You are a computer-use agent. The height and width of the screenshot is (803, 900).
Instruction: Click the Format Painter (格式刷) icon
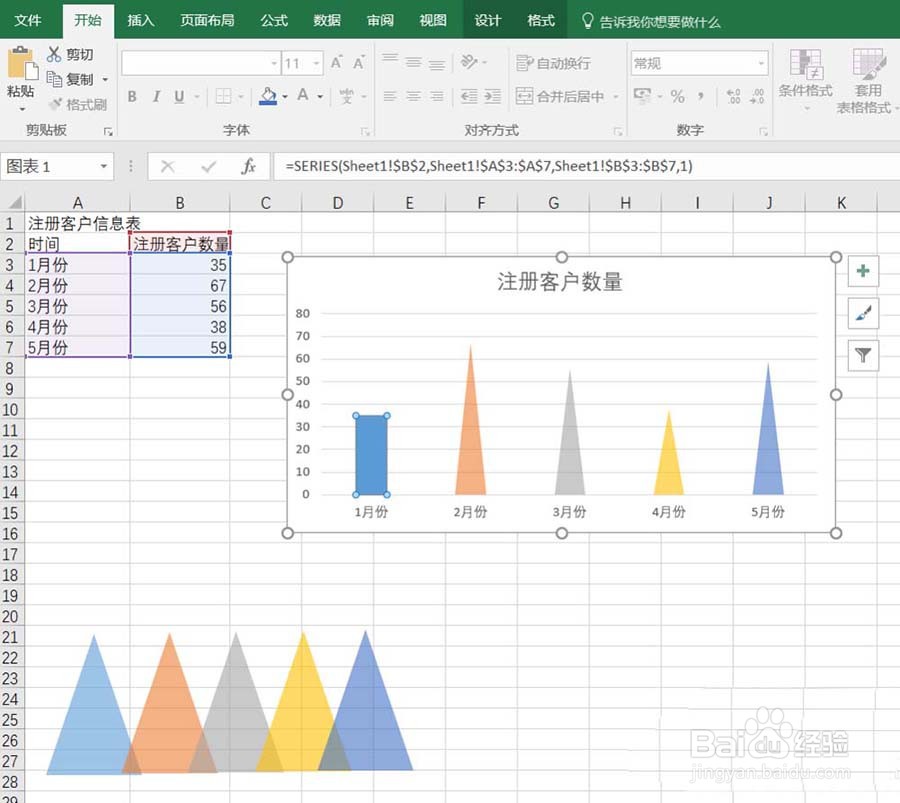click(56, 104)
